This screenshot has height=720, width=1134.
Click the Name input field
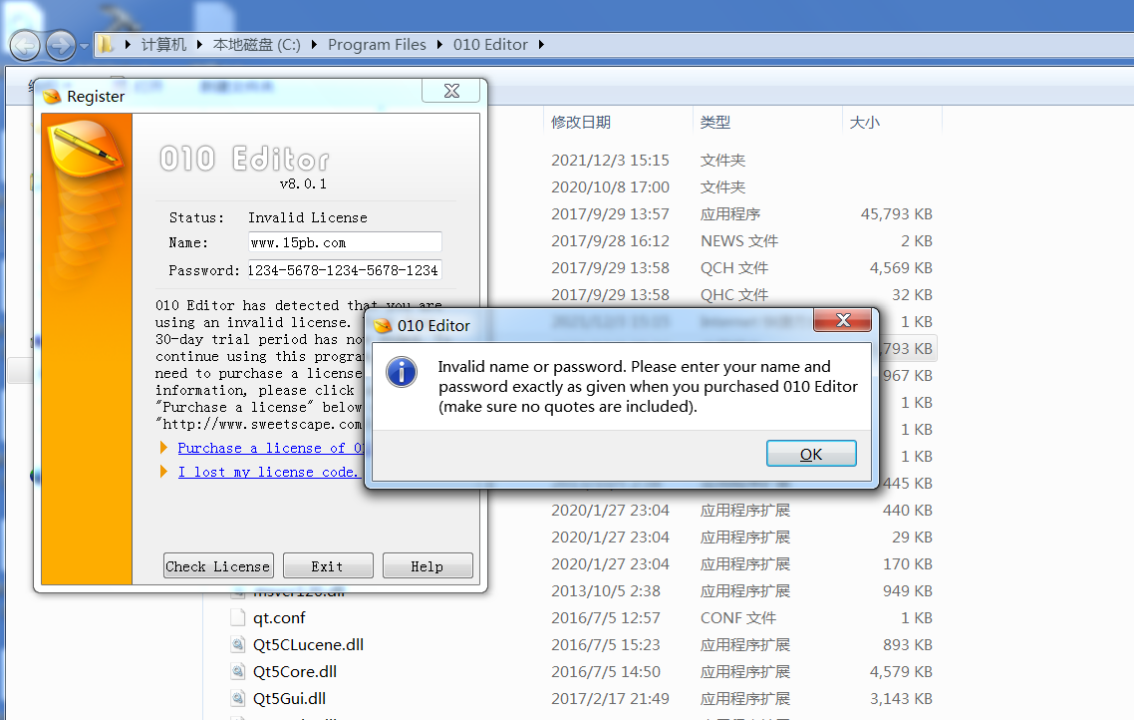click(344, 242)
